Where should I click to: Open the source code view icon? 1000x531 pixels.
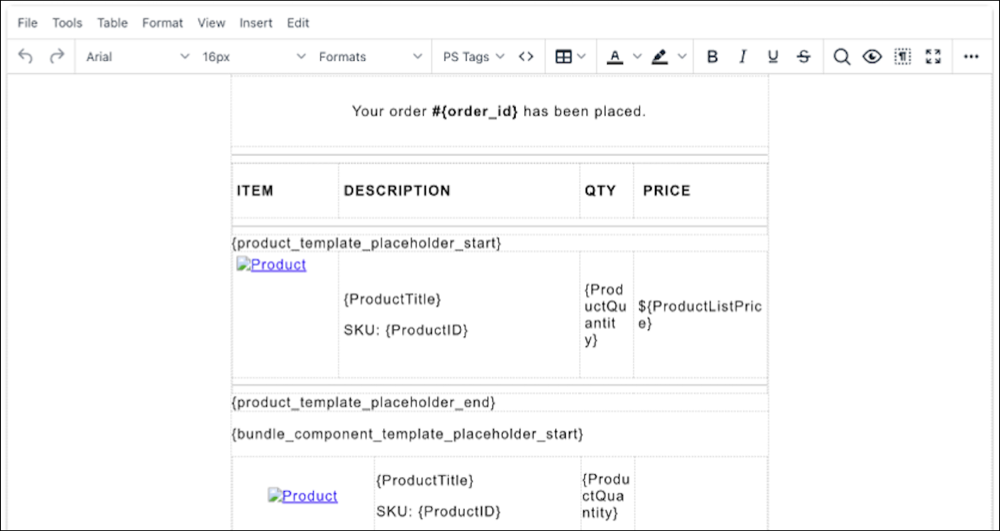(x=526, y=57)
